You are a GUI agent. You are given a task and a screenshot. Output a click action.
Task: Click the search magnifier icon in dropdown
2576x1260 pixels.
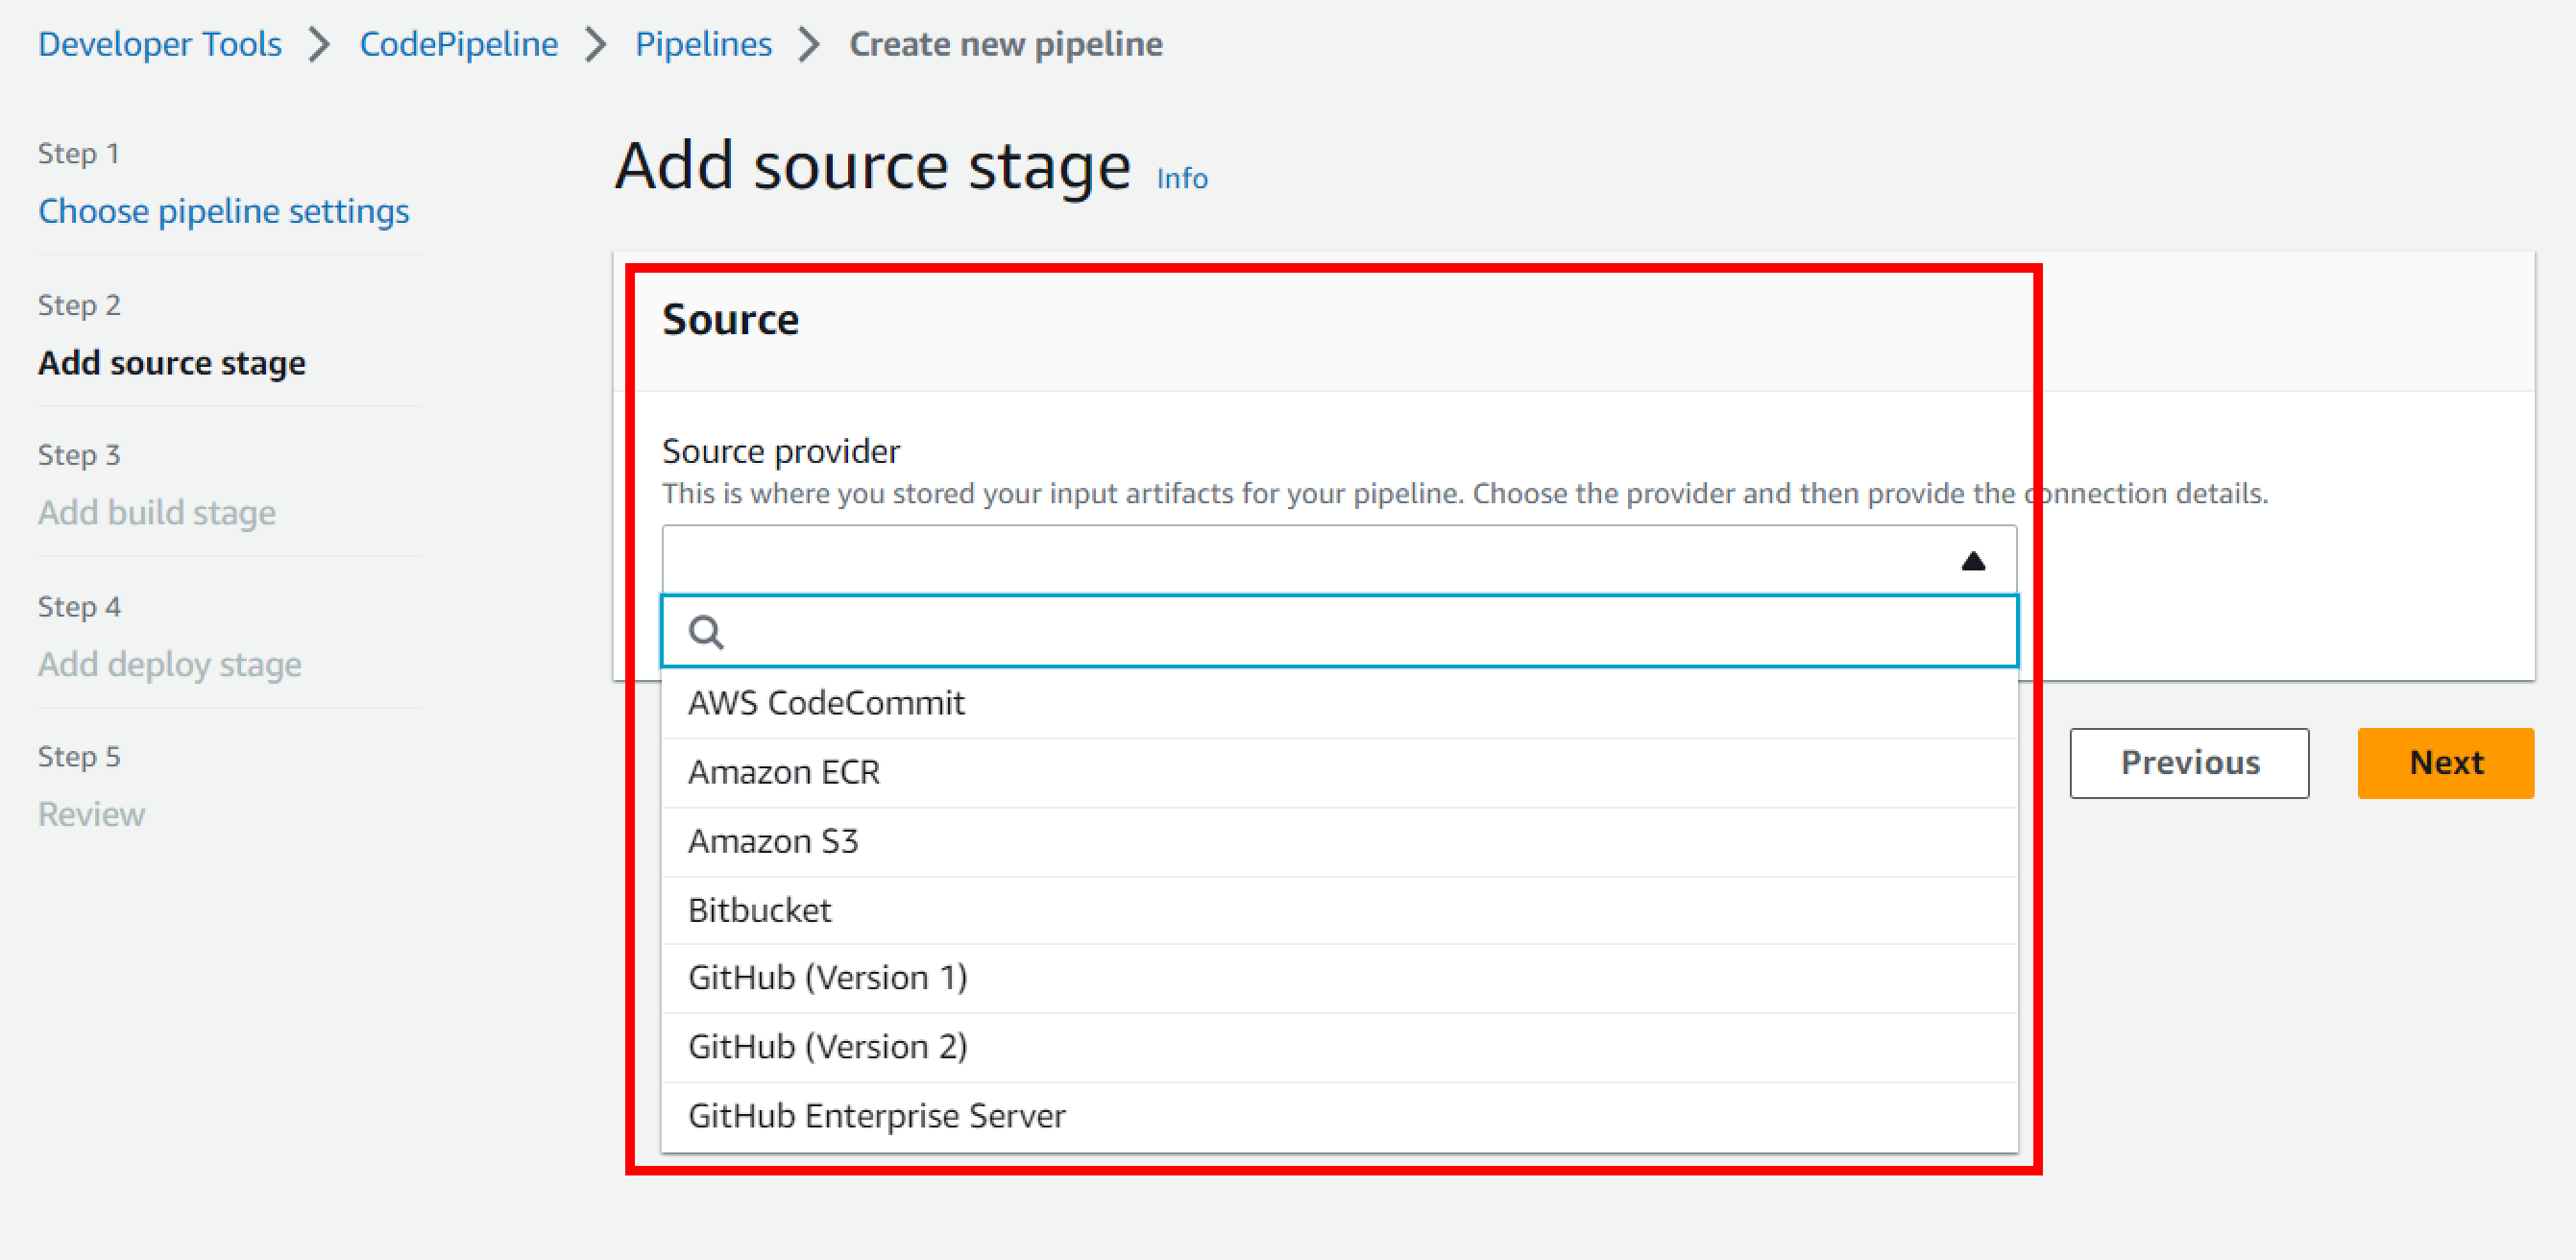(706, 632)
